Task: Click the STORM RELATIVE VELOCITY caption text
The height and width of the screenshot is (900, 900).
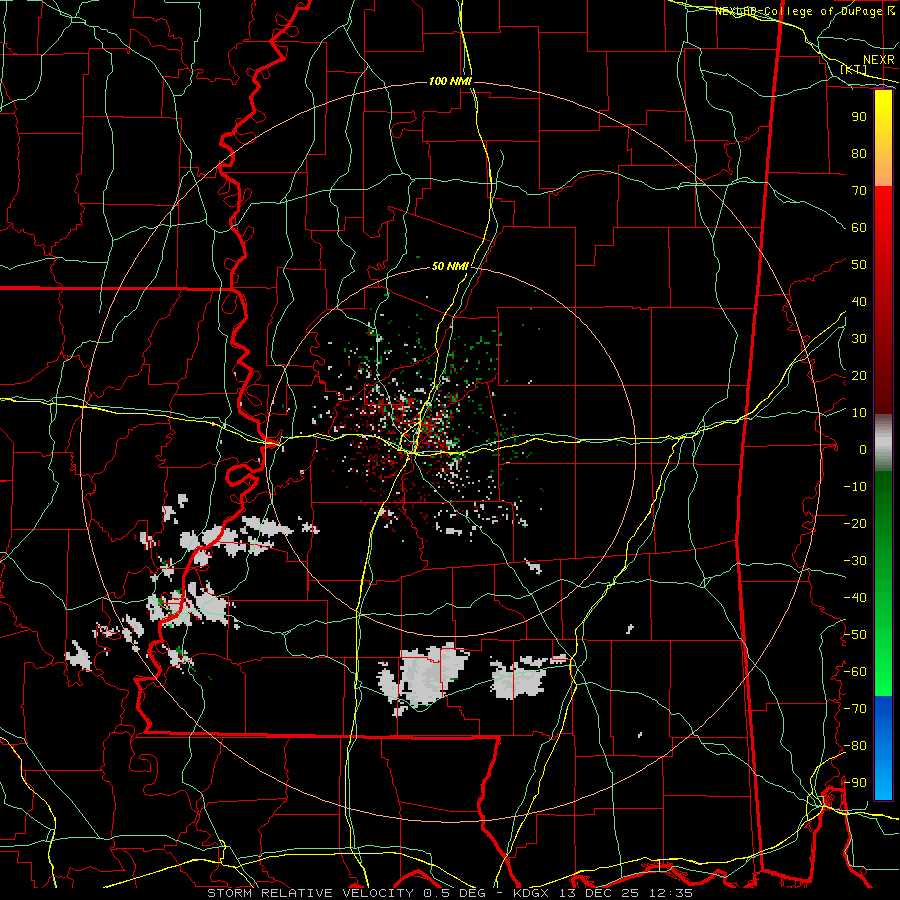Action: click(x=310, y=893)
